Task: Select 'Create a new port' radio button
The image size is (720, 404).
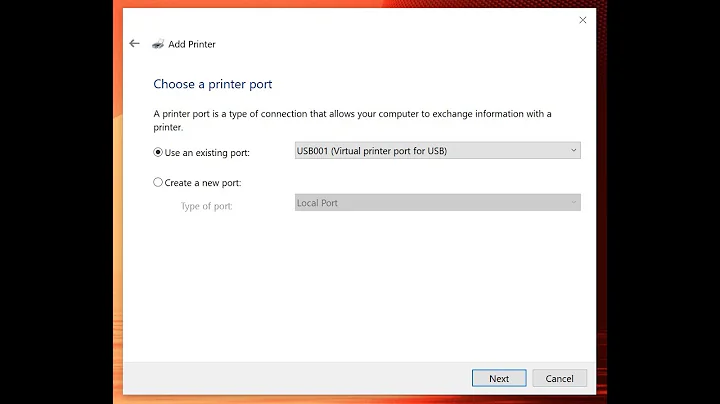Action: [x=158, y=182]
